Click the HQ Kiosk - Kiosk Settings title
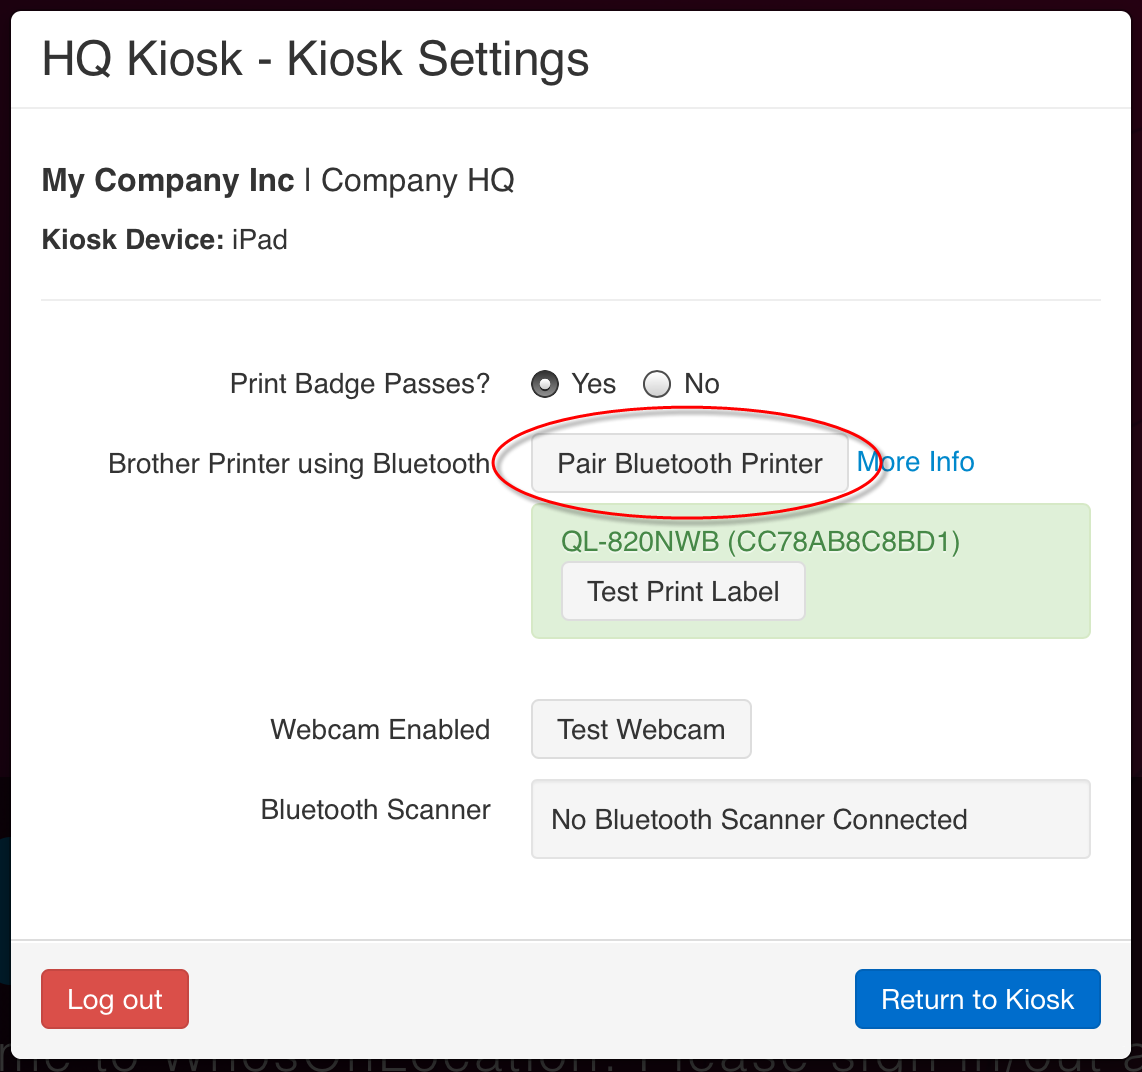Screen dimensions: 1142x1072 tap(315, 59)
